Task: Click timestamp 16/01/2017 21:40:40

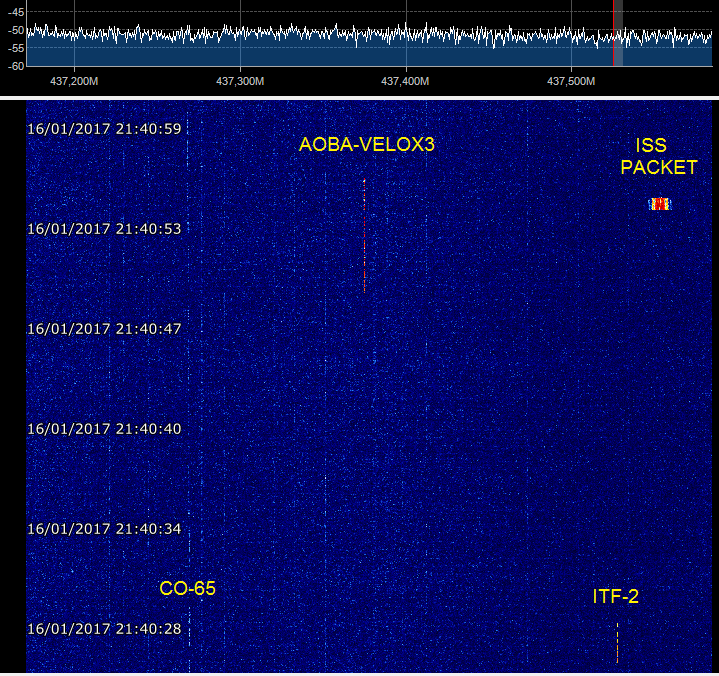Action: (x=104, y=429)
